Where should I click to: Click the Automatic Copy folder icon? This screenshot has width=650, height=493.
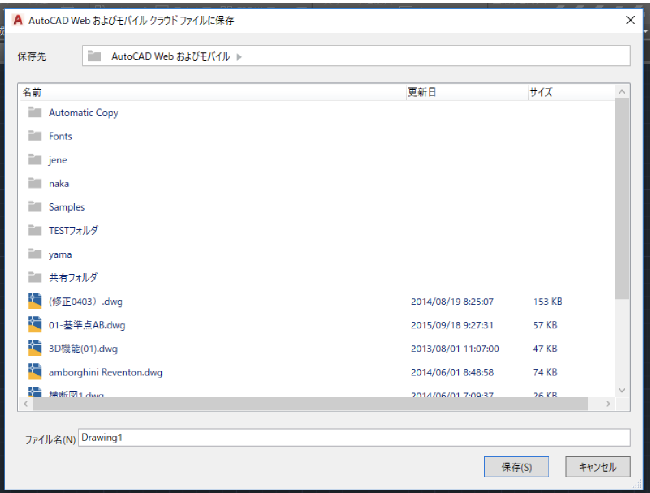pyautogui.click(x=34, y=112)
